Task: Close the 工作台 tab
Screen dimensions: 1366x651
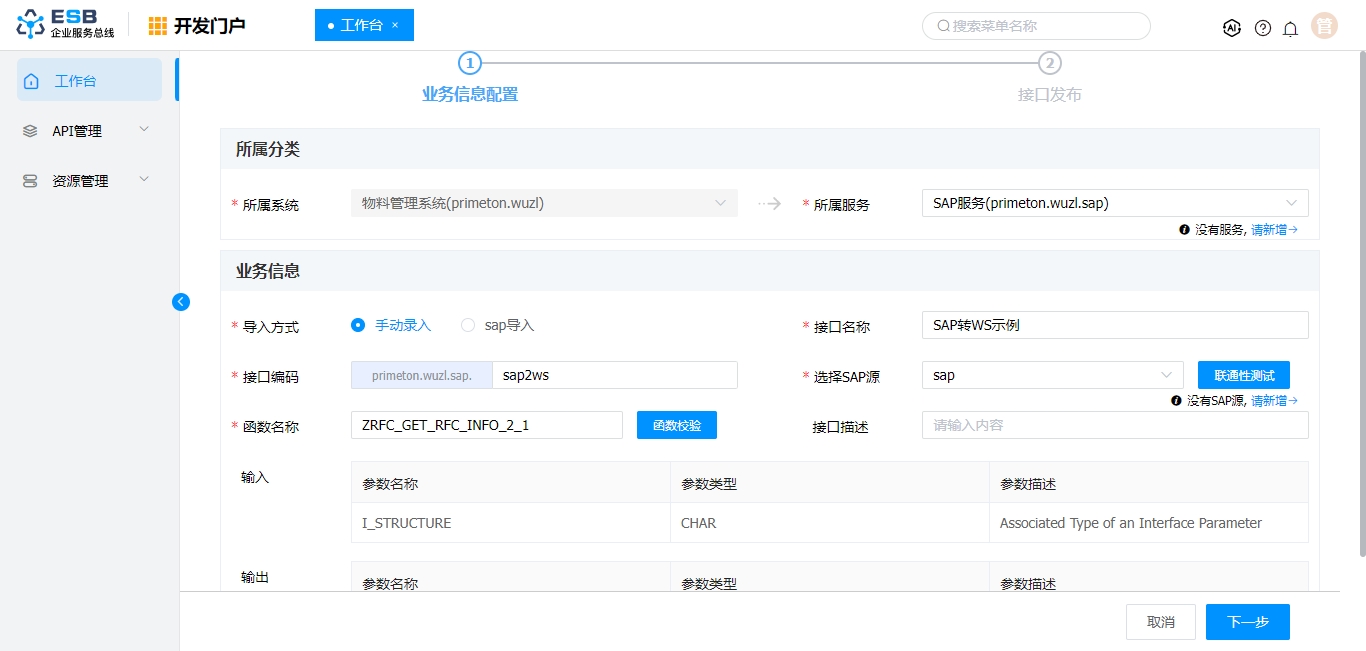Action: click(395, 25)
